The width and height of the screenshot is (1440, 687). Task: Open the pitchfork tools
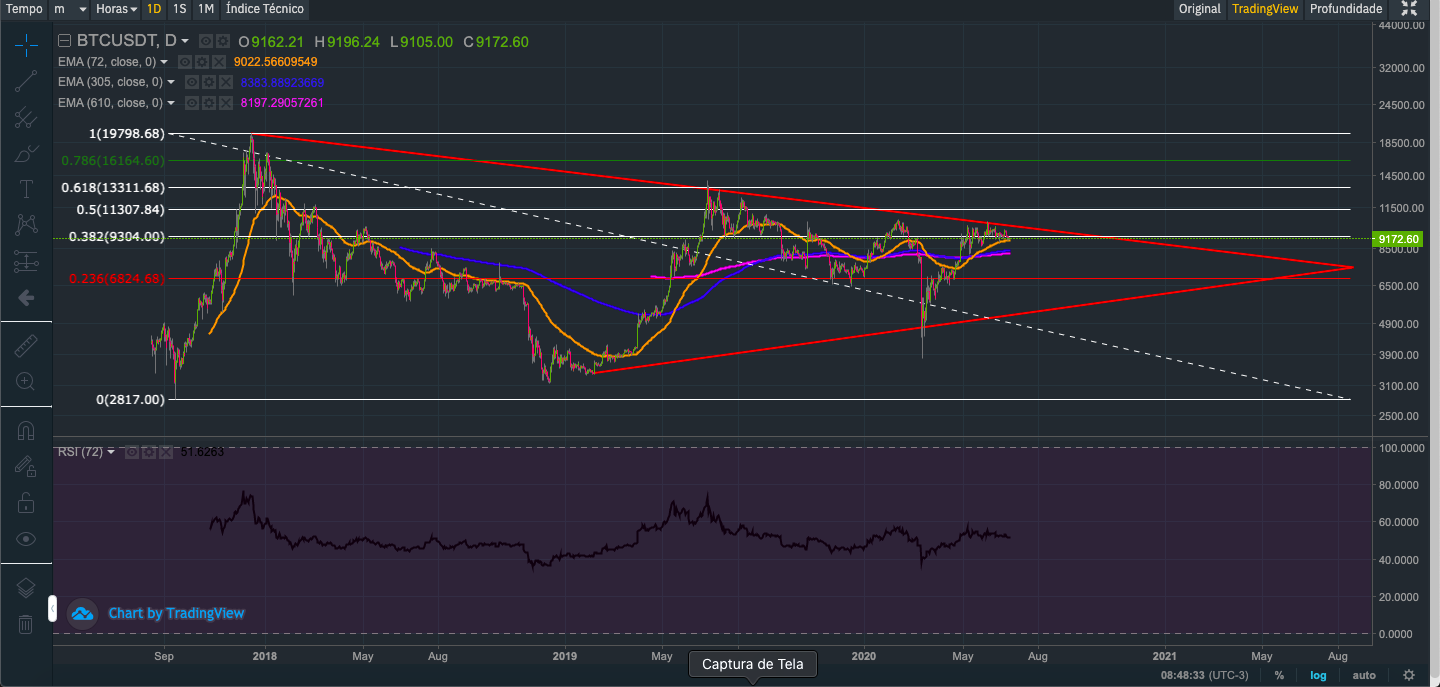(x=26, y=118)
